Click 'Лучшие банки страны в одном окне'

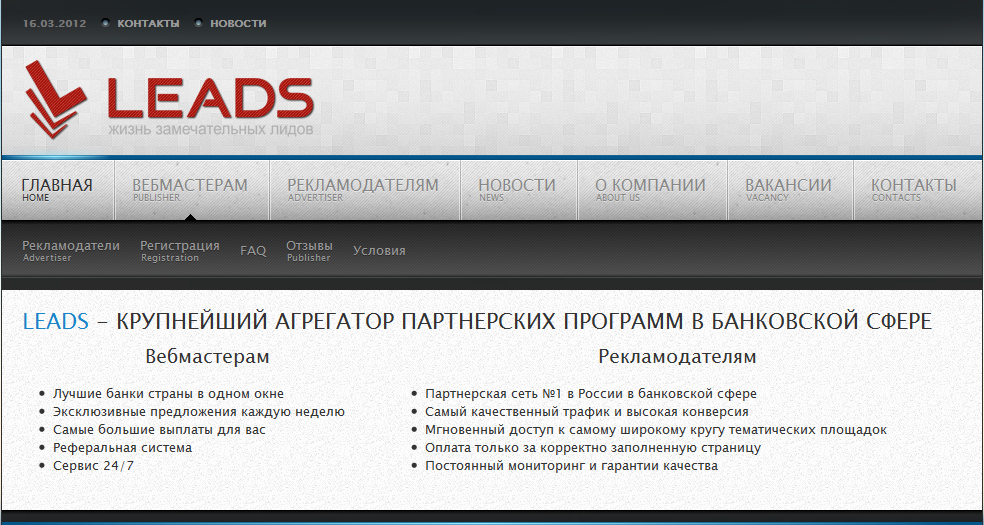pos(168,394)
